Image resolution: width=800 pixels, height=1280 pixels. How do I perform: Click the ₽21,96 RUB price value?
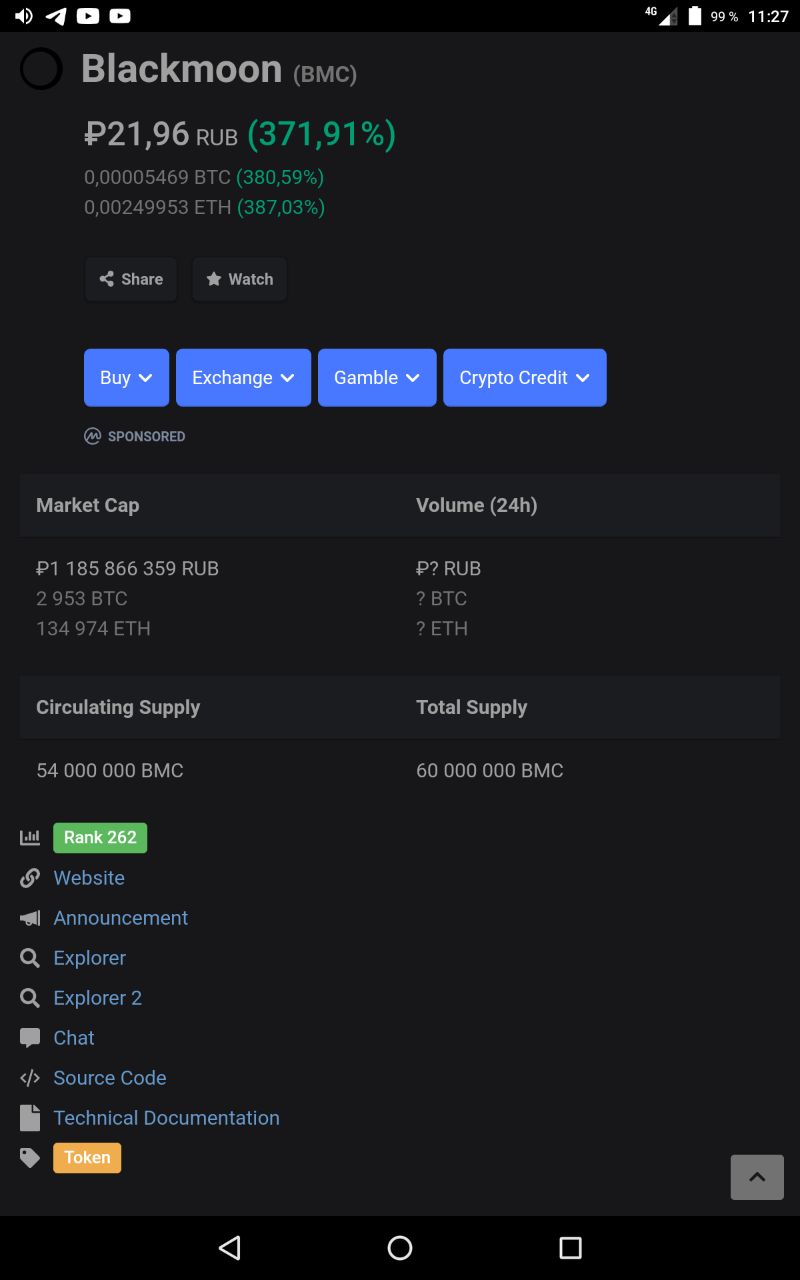[161, 134]
